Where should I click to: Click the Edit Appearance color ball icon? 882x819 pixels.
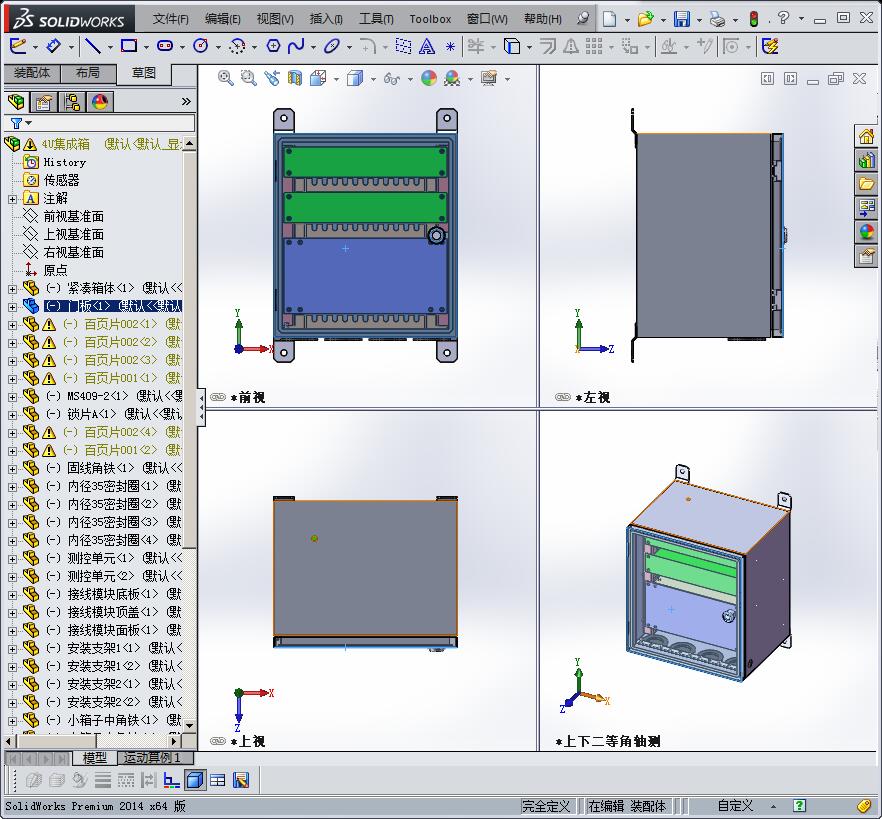[x=429, y=78]
